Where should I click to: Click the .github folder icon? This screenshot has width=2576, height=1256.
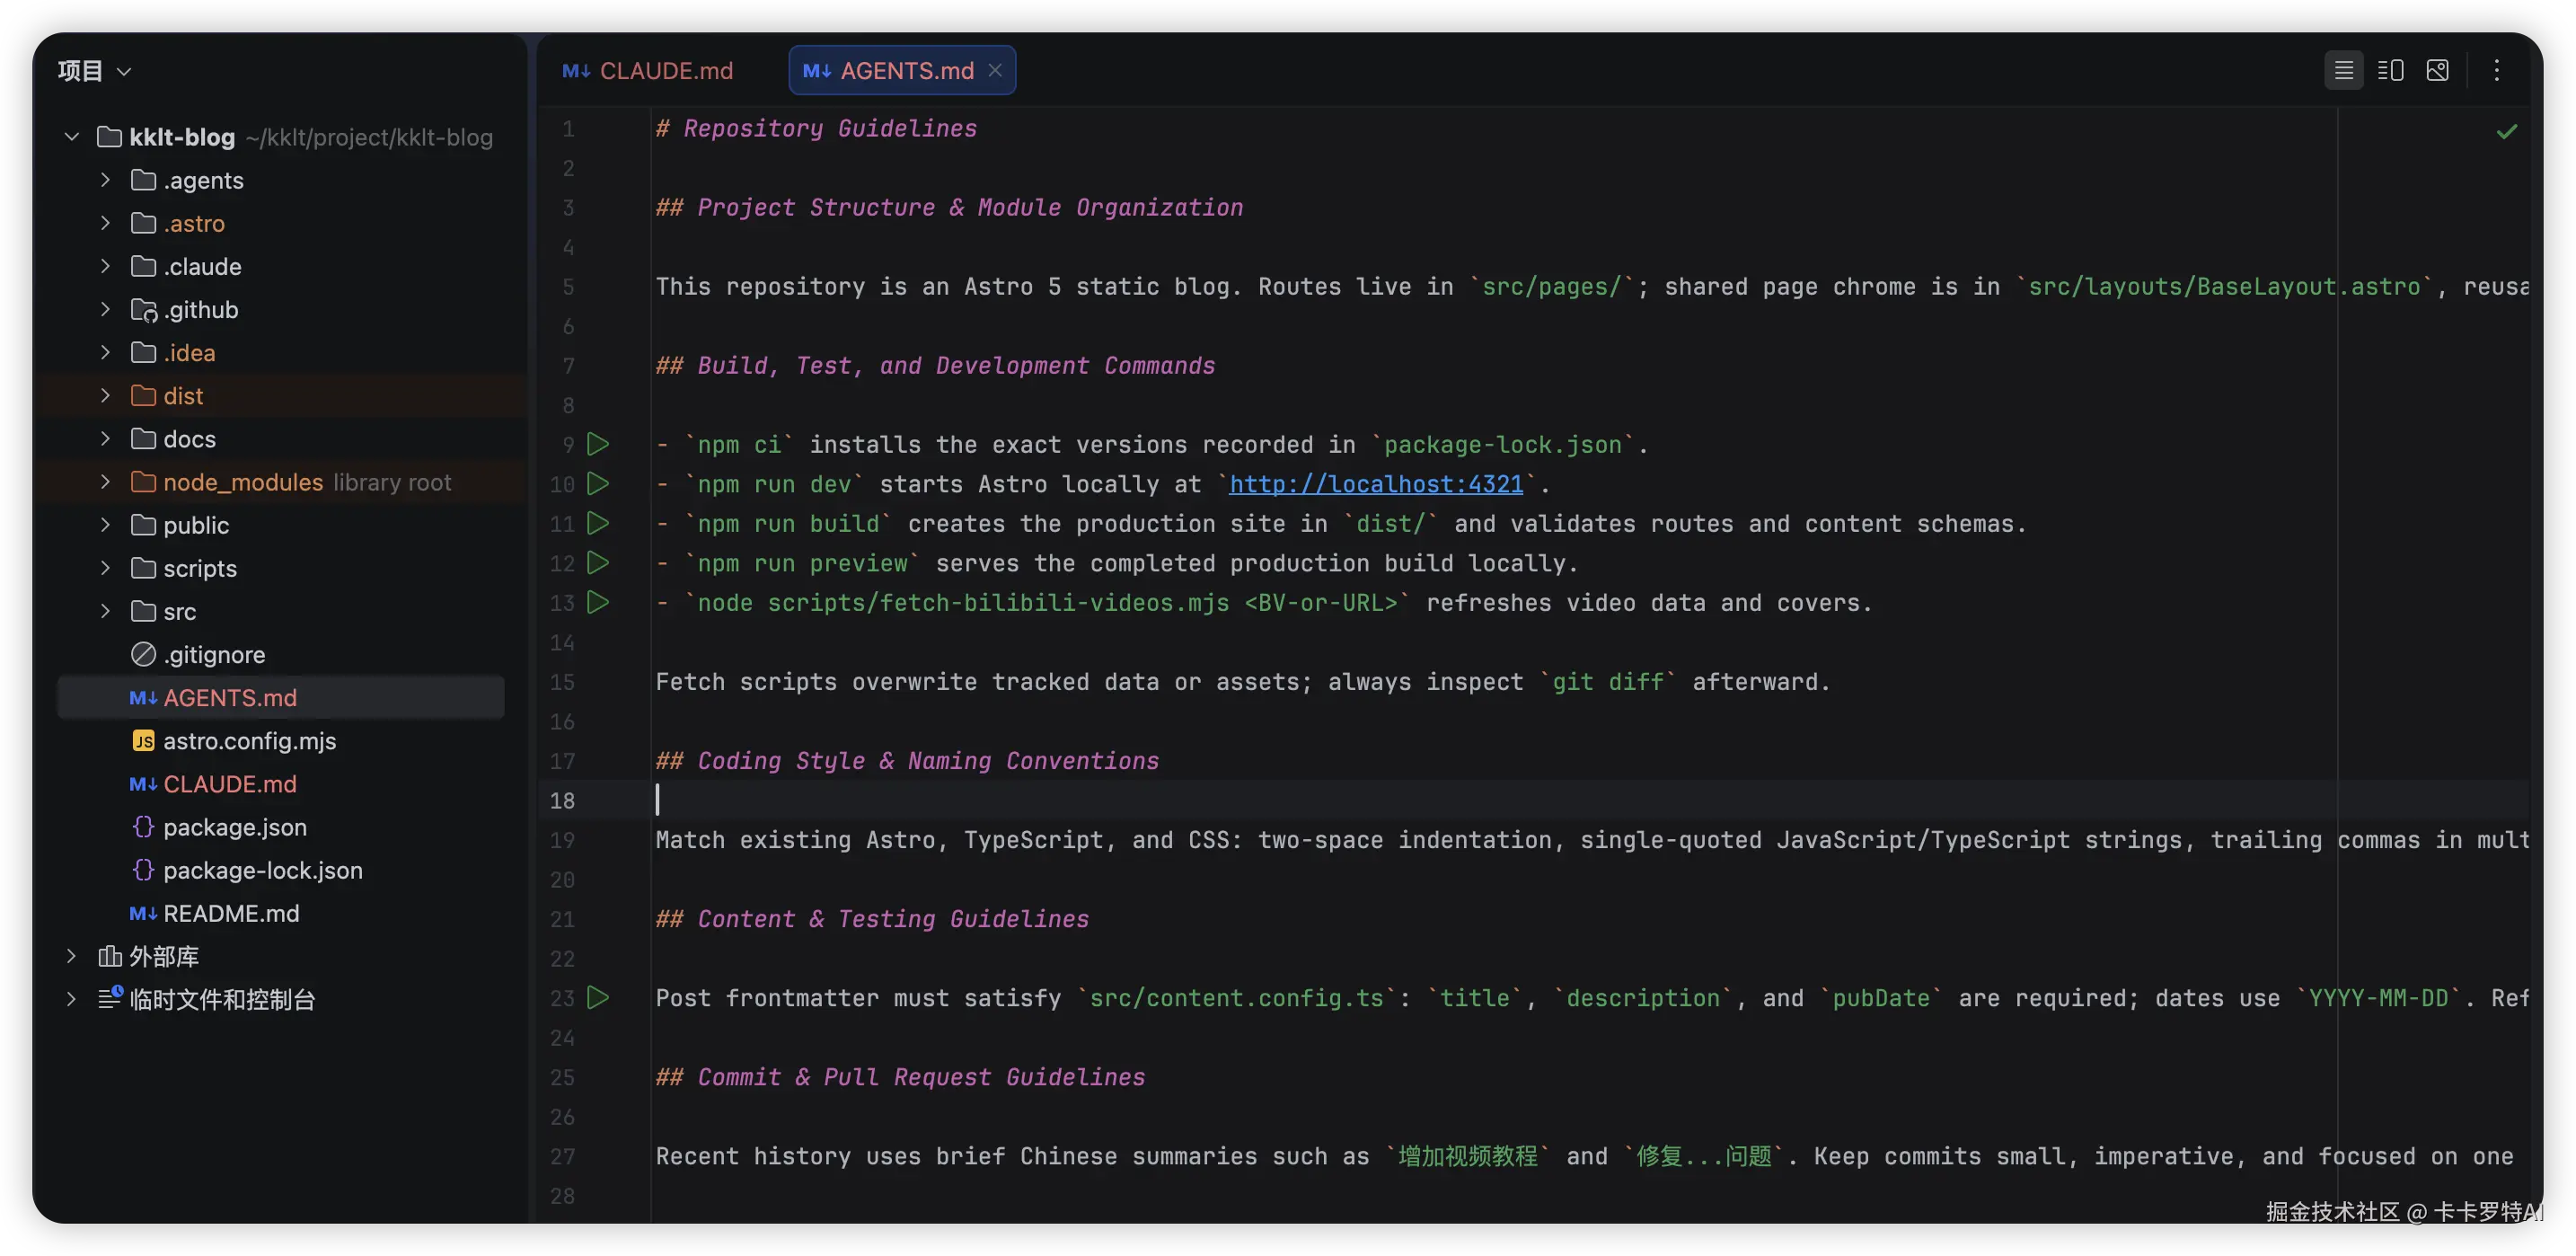144,310
